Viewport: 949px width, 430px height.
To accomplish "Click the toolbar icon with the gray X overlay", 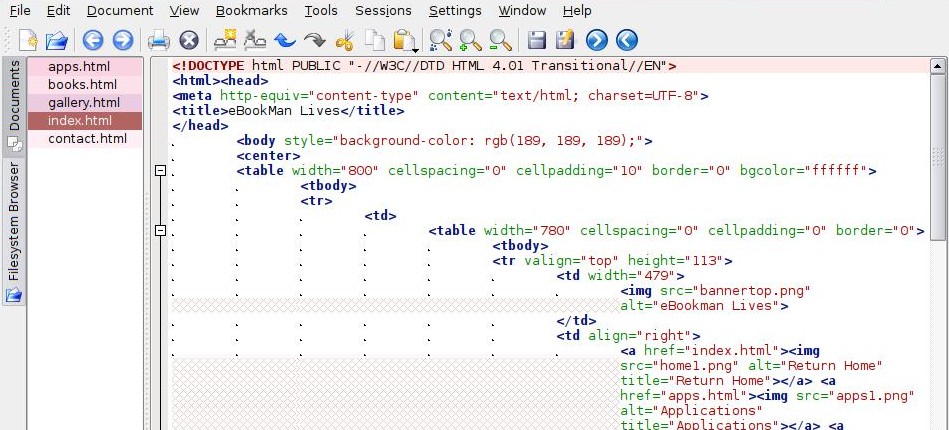I will pyautogui.click(x=255, y=41).
